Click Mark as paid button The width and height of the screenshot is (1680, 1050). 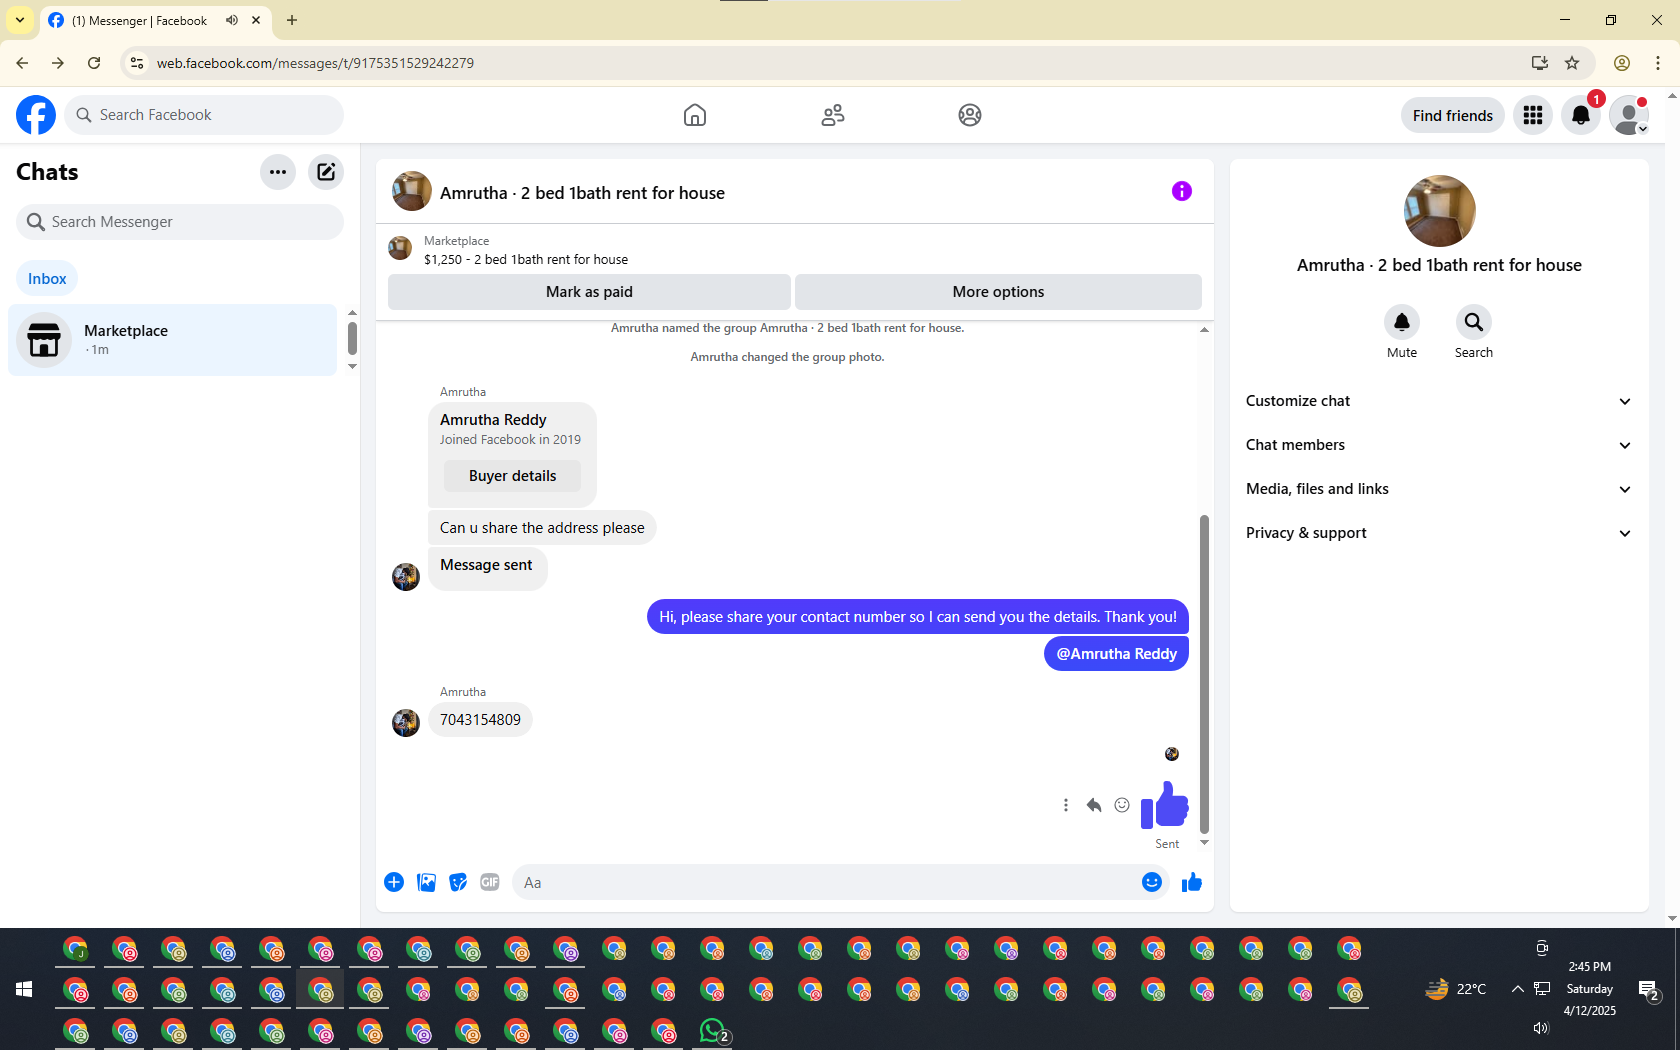click(x=589, y=292)
